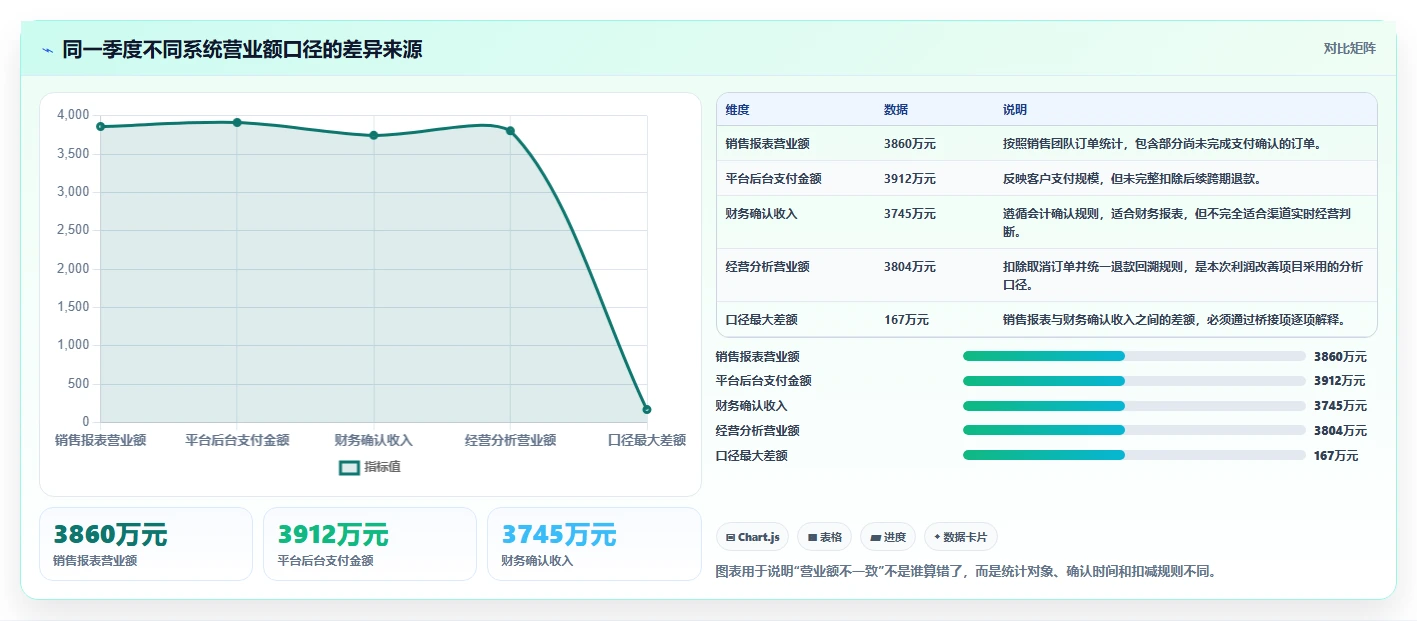The image size is (1417, 621).
Task: Click the x-axis label 财务确认收入
Action: [x=374, y=440]
